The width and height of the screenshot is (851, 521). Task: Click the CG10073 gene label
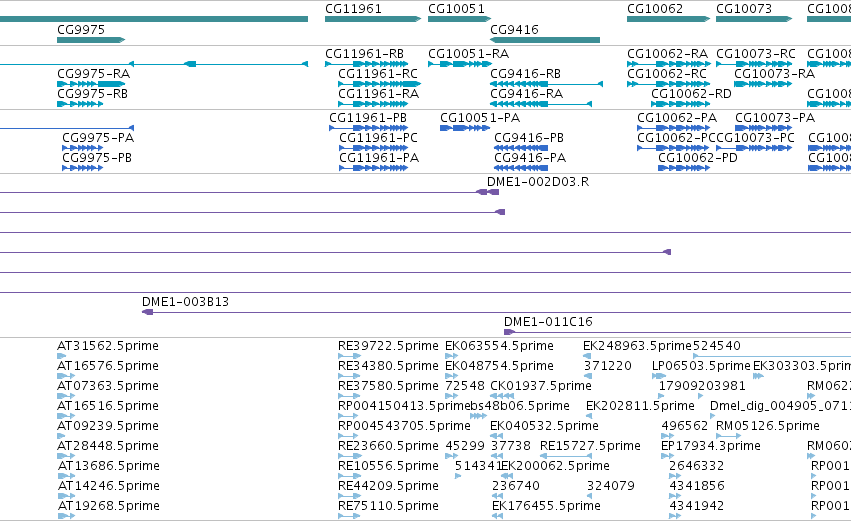[744, 9]
